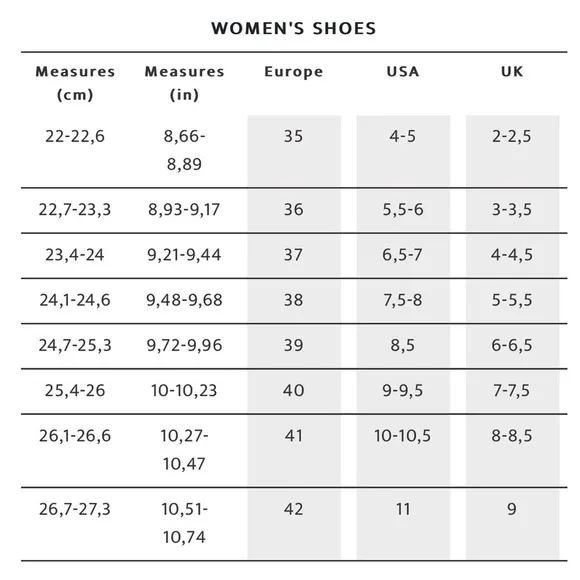Viewport: 580px width, 580px height.
Task: Click the USA column header
Action: [403, 71]
